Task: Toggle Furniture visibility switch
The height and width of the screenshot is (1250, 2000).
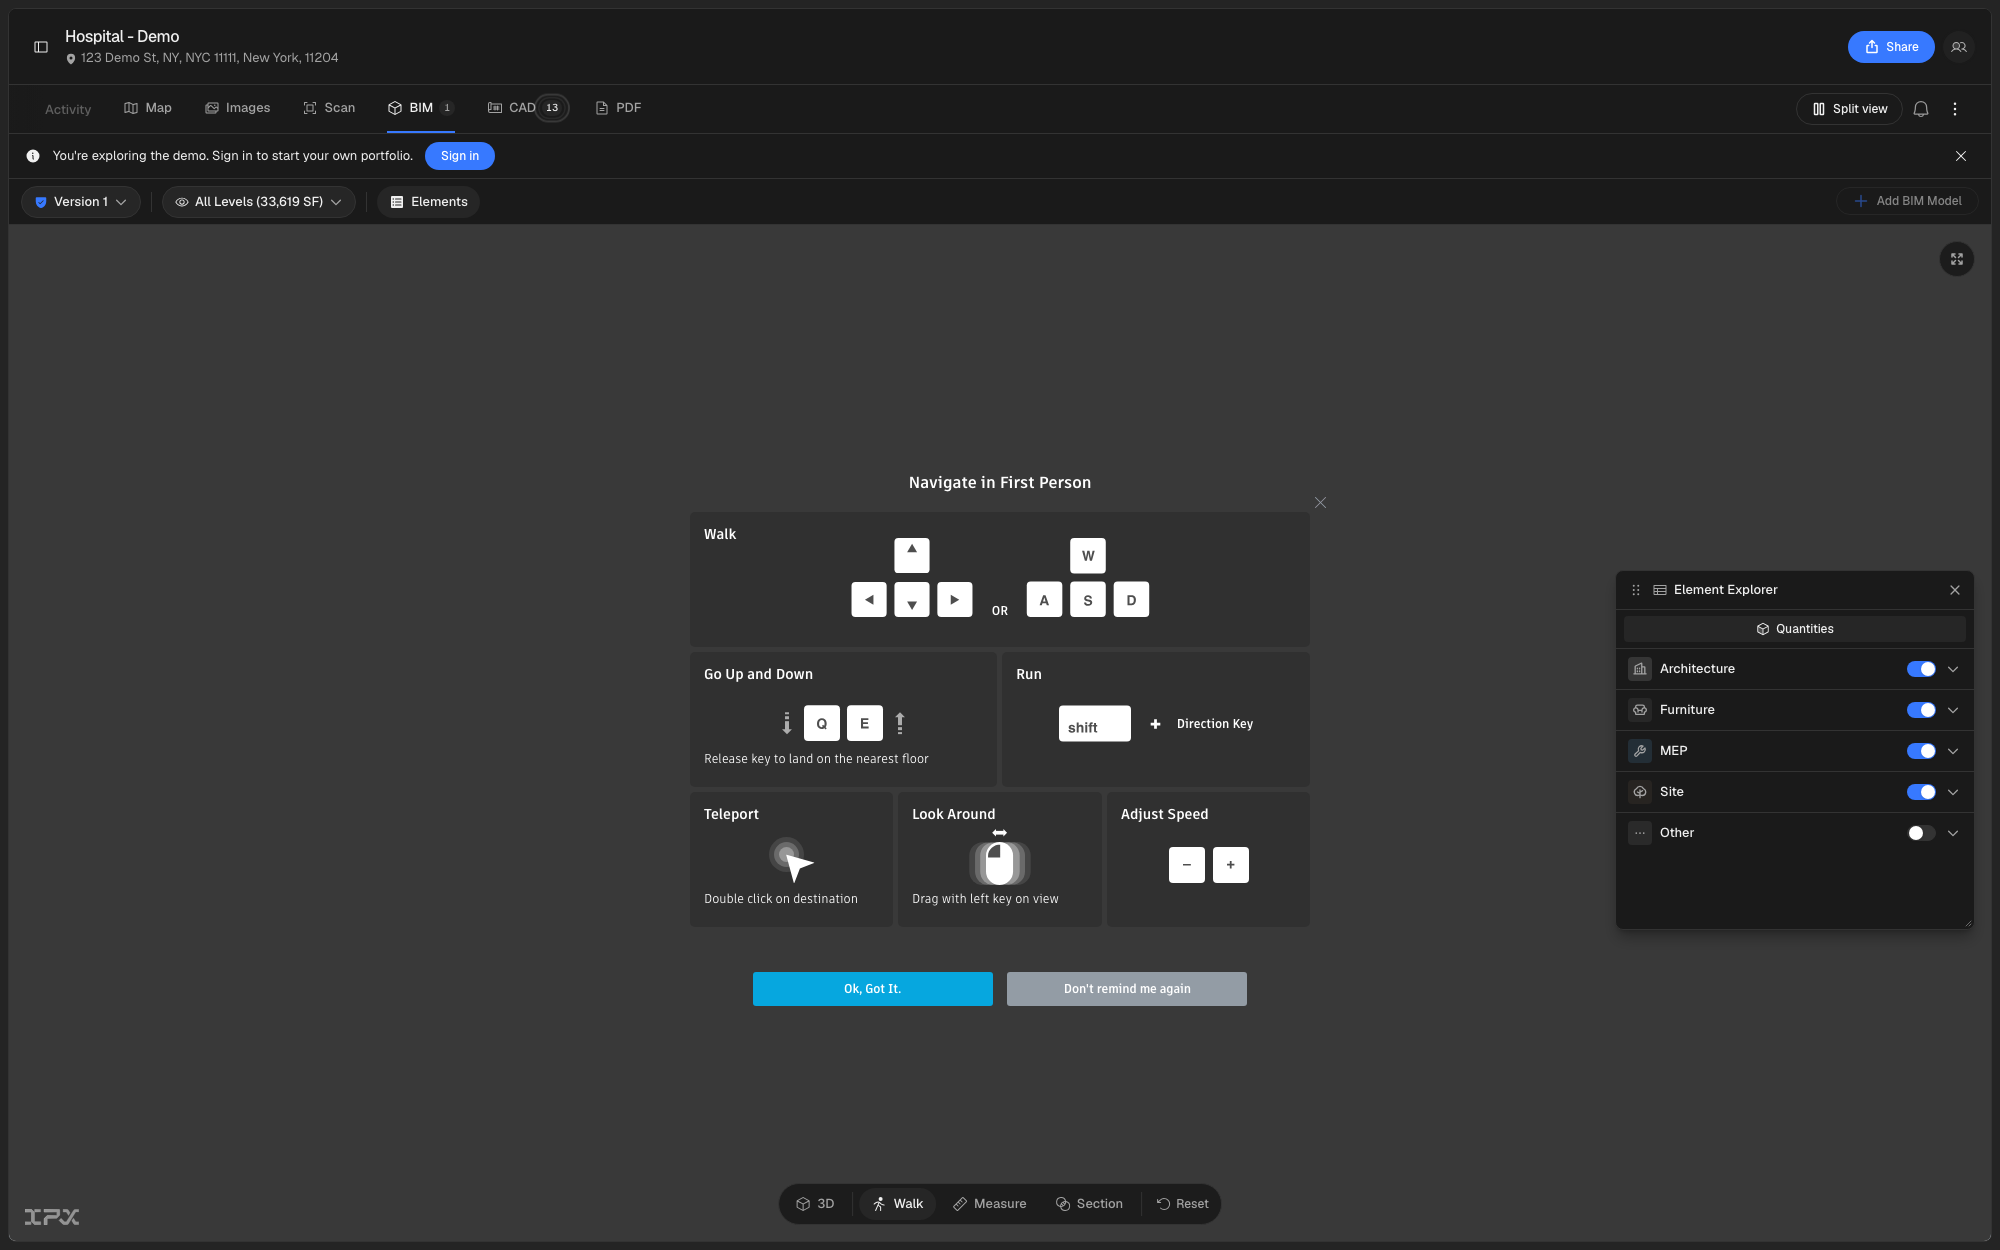Action: tap(1920, 710)
